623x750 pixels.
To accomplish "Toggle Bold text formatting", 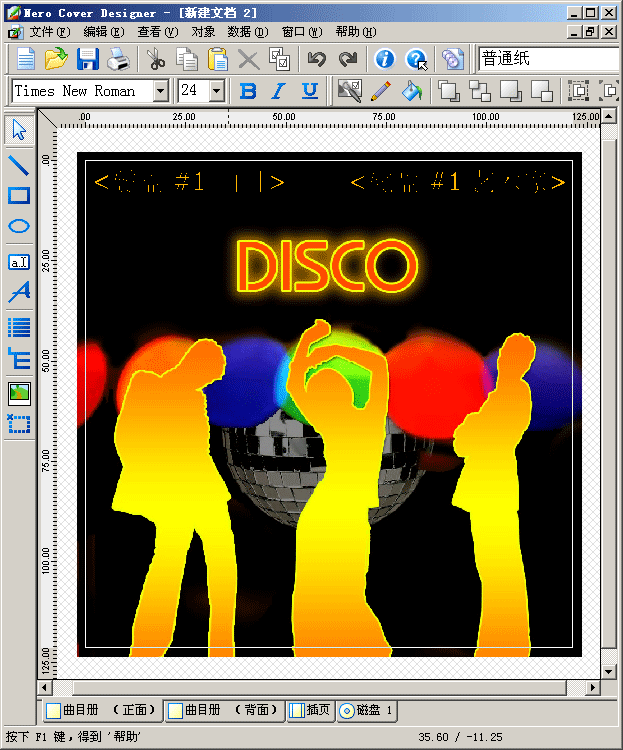I will point(248,91).
